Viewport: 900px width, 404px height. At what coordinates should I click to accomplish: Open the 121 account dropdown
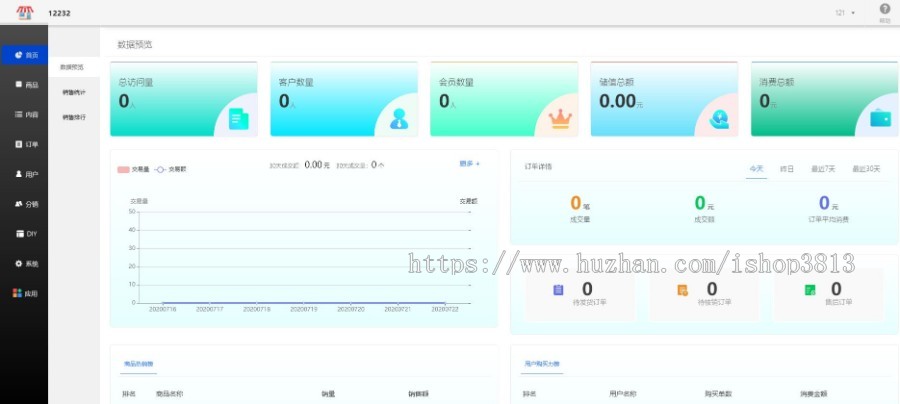click(x=845, y=13)
